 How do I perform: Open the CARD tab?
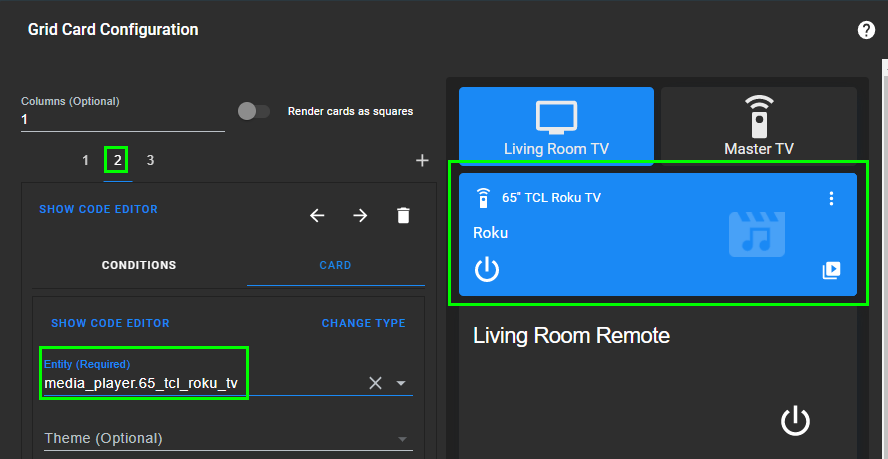pos(335,265)
